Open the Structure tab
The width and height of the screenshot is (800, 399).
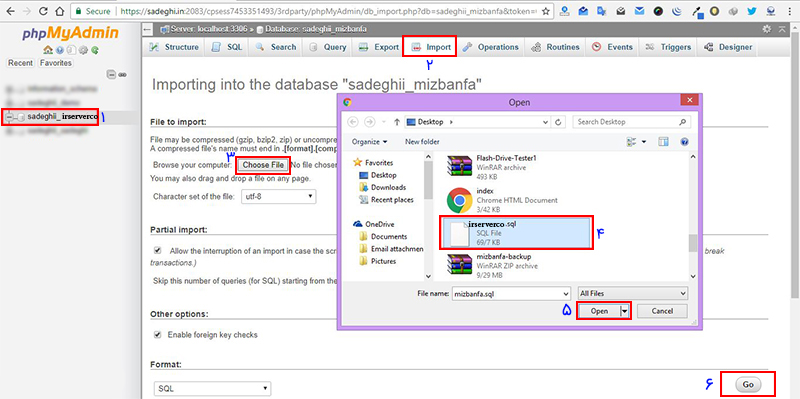[x=174, y=47]
